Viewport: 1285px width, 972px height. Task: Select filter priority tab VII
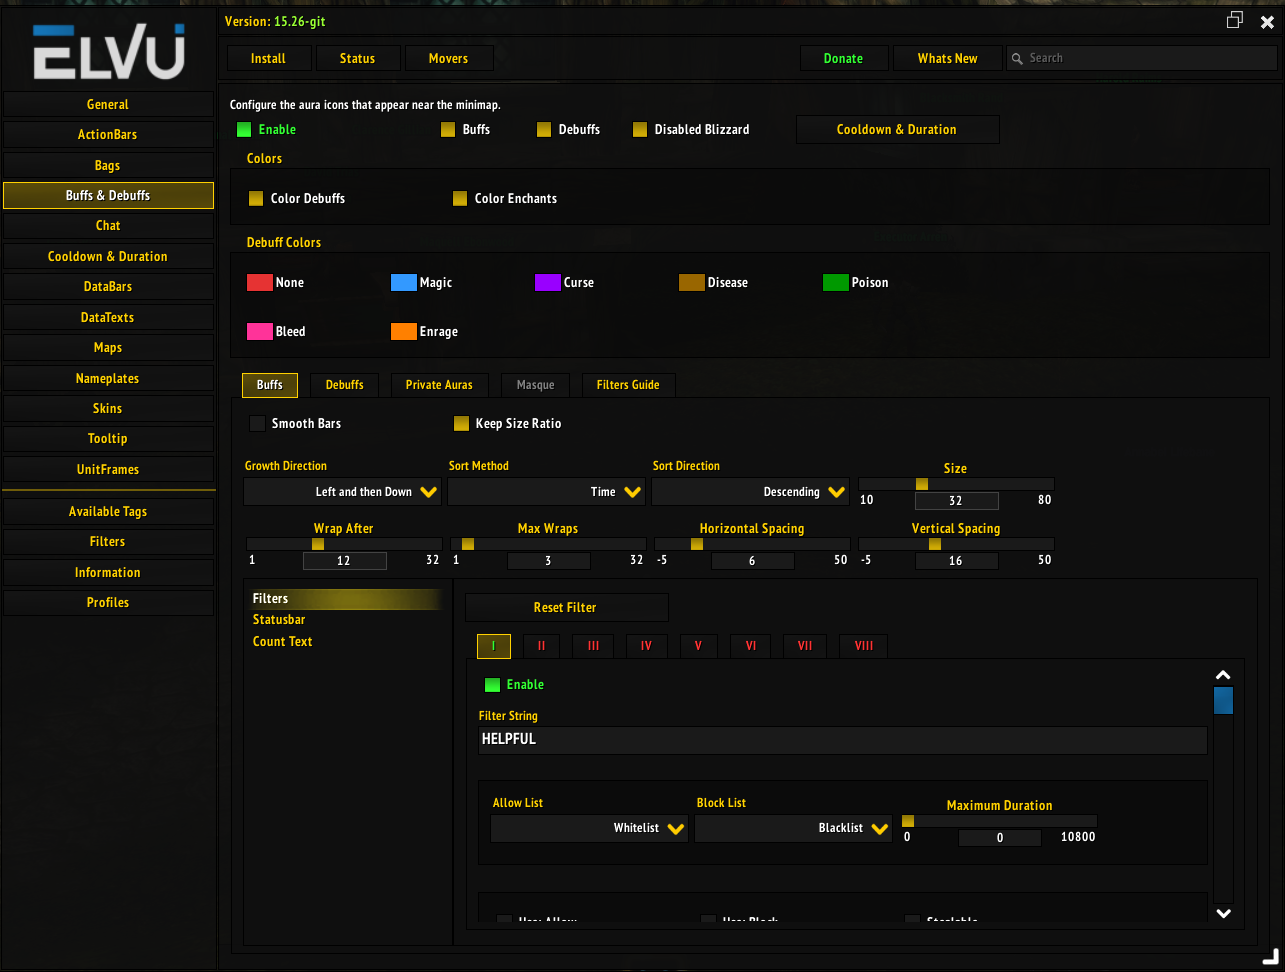click(x=805, y=646)
